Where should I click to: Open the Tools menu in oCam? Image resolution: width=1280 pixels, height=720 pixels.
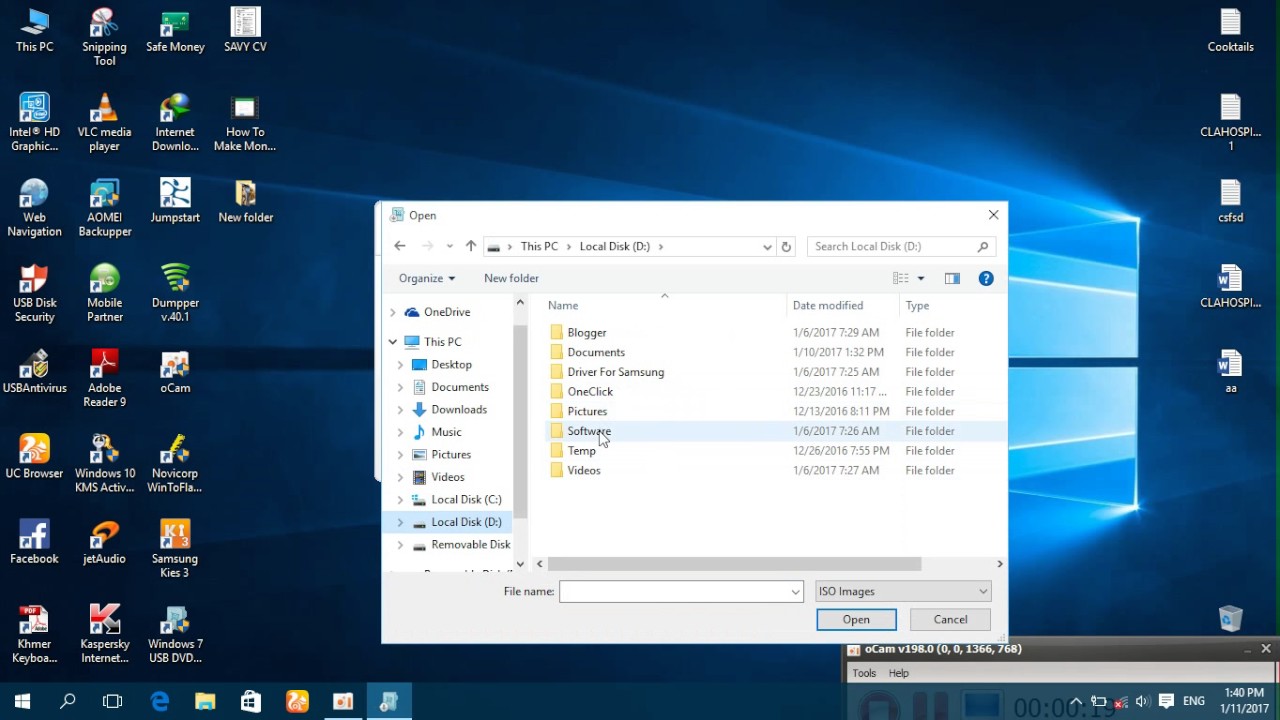tap(864, 673)
